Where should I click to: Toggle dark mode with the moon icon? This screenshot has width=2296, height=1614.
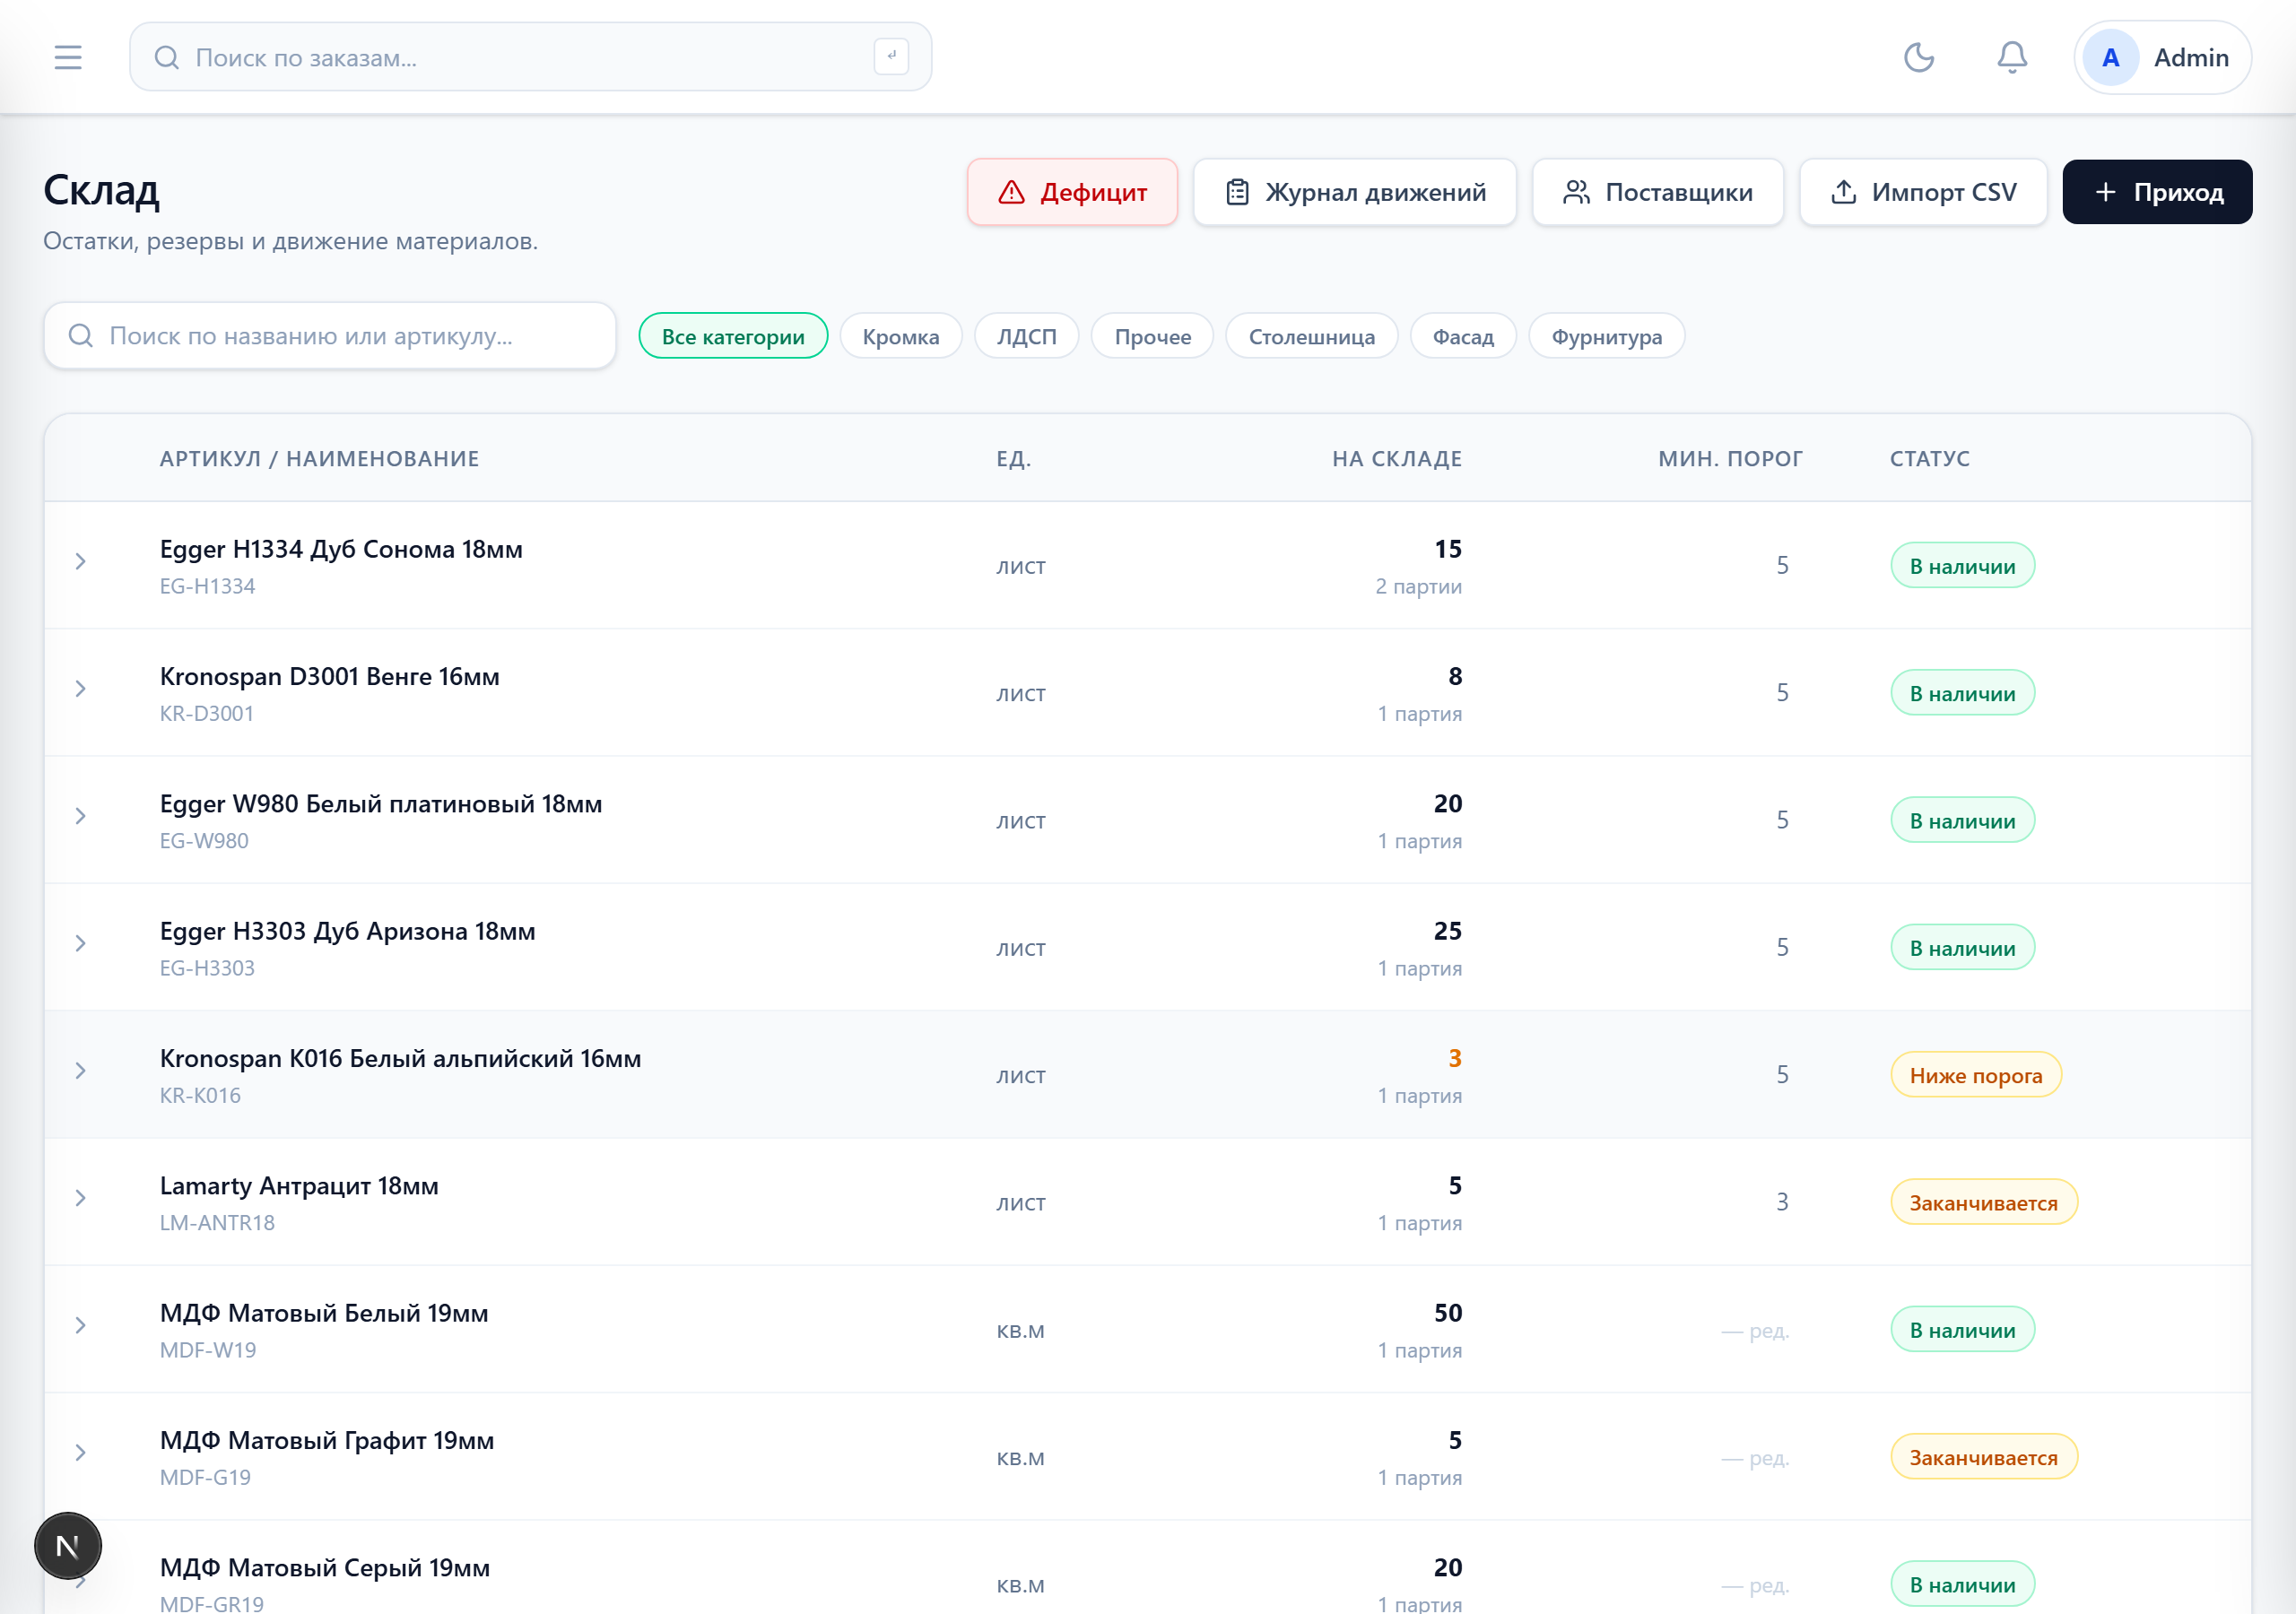[1918, 57]
